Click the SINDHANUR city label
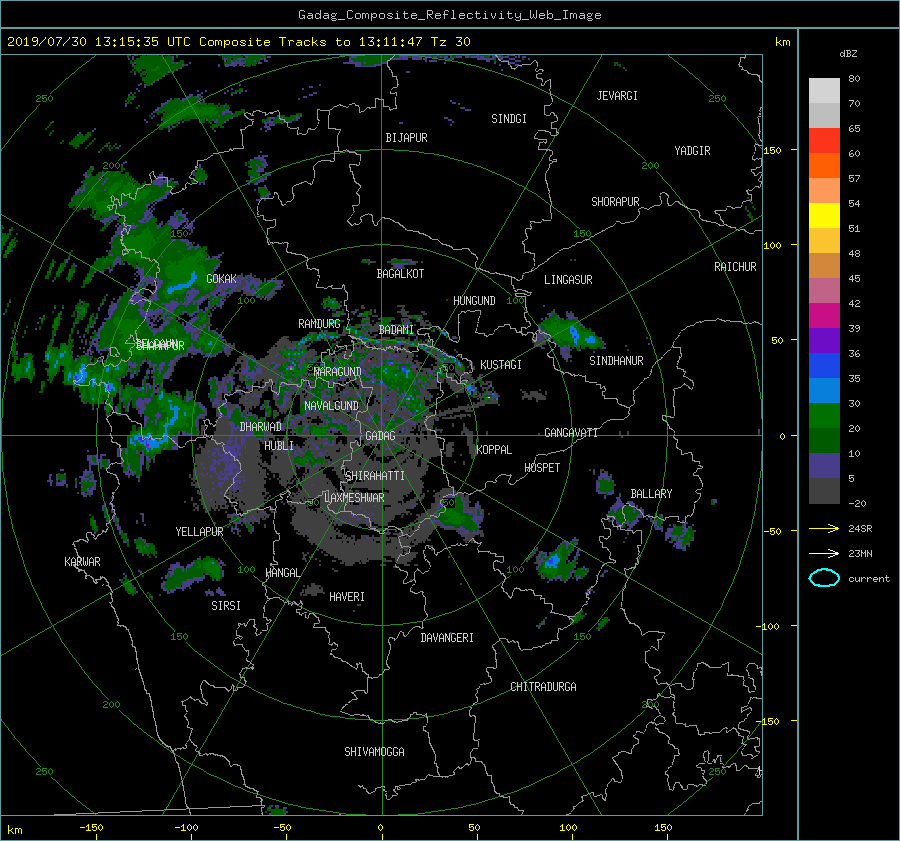The width and height of the screenshot is (900, 841). pyautogui.click(x=616, y=361)
